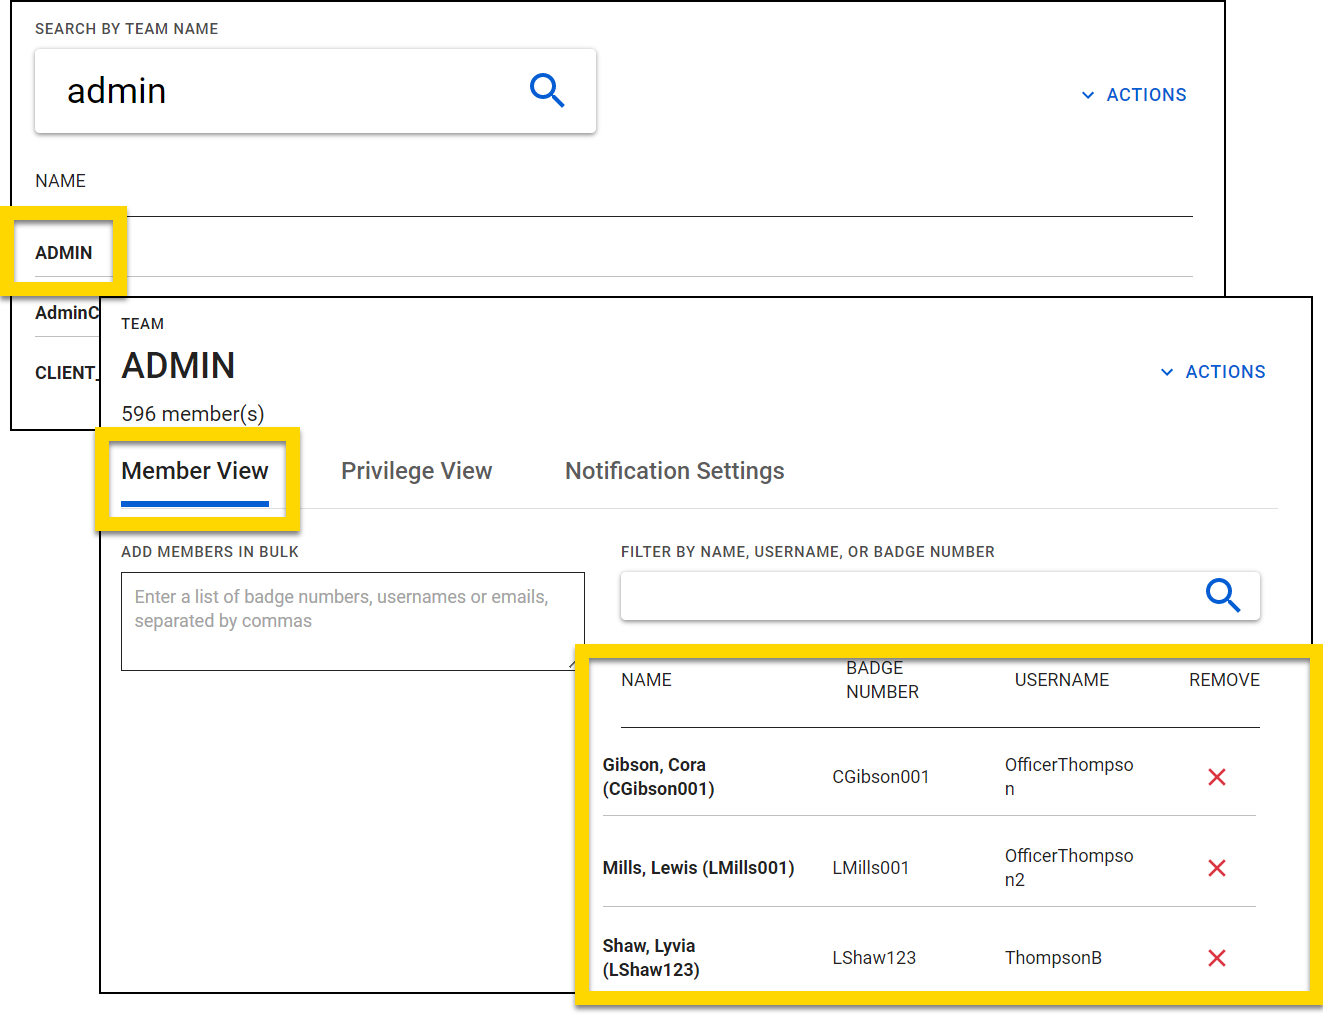Select the ADMIN team in search results

64,253
